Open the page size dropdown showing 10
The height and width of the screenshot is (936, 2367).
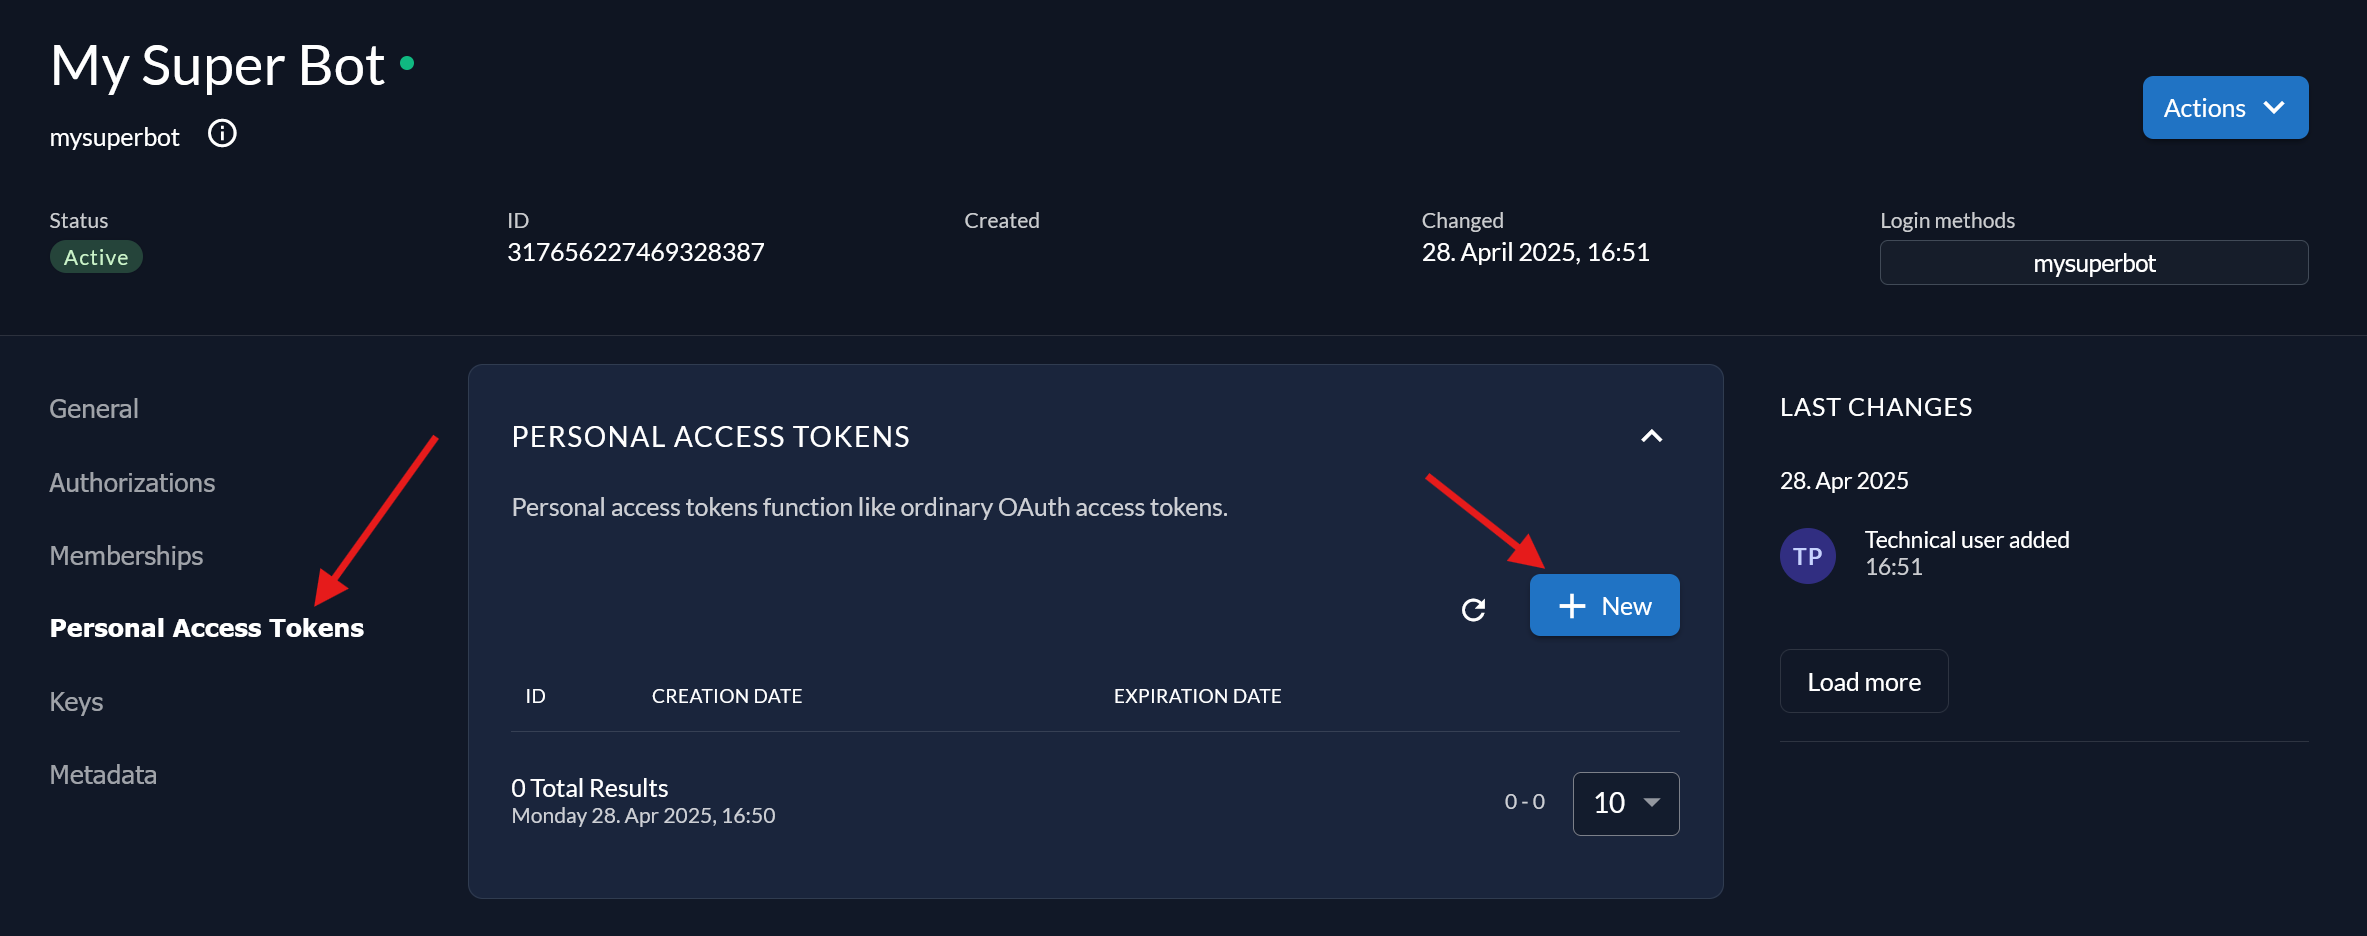(1625, 803)
